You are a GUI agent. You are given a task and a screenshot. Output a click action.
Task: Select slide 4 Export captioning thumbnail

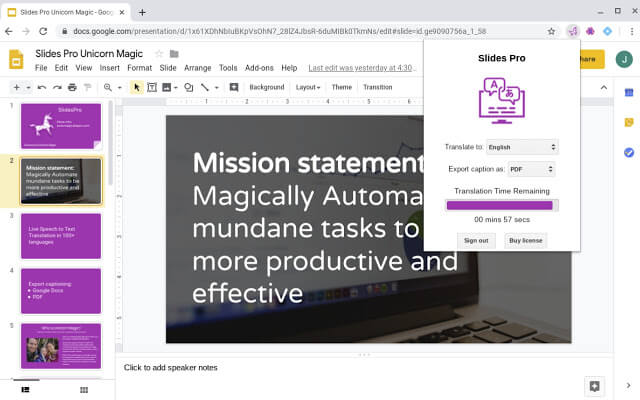[x=61, y=291]
